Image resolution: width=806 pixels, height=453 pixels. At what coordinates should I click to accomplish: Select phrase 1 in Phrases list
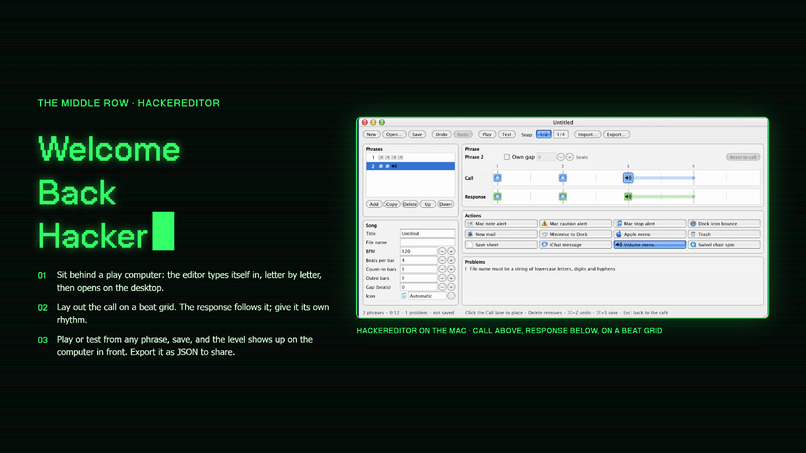(410, 157)
